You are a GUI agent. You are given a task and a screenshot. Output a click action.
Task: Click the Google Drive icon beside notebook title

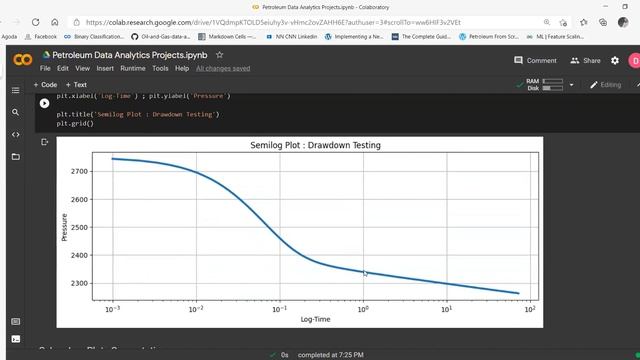(x=46, y=54)
